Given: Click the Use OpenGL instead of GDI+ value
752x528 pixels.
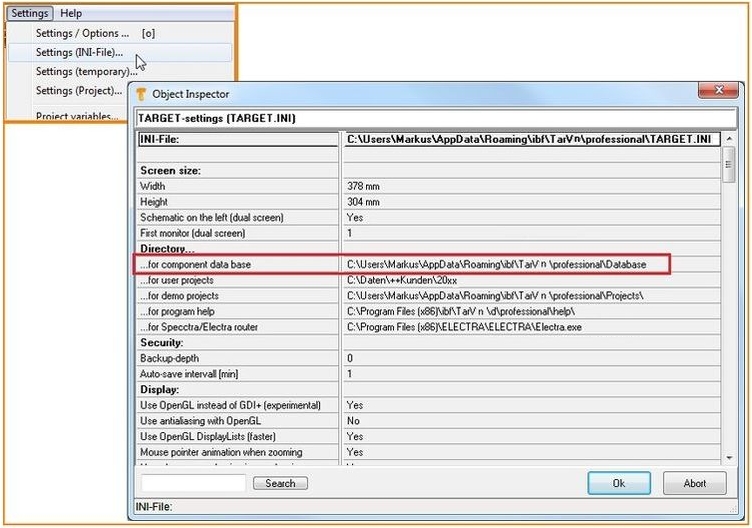Looking at the screenshot, I should point(354,405).
